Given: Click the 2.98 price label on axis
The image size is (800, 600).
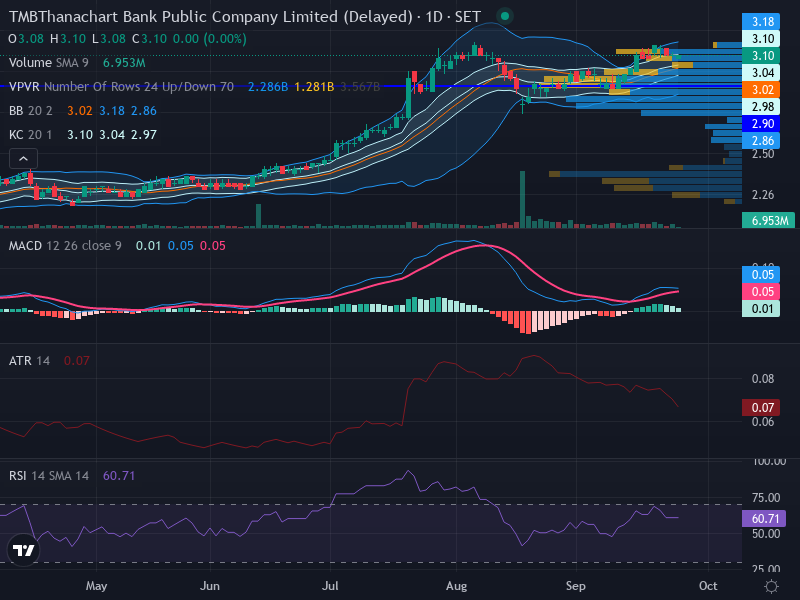Looking at the screenshot, I should click(761, 107).
